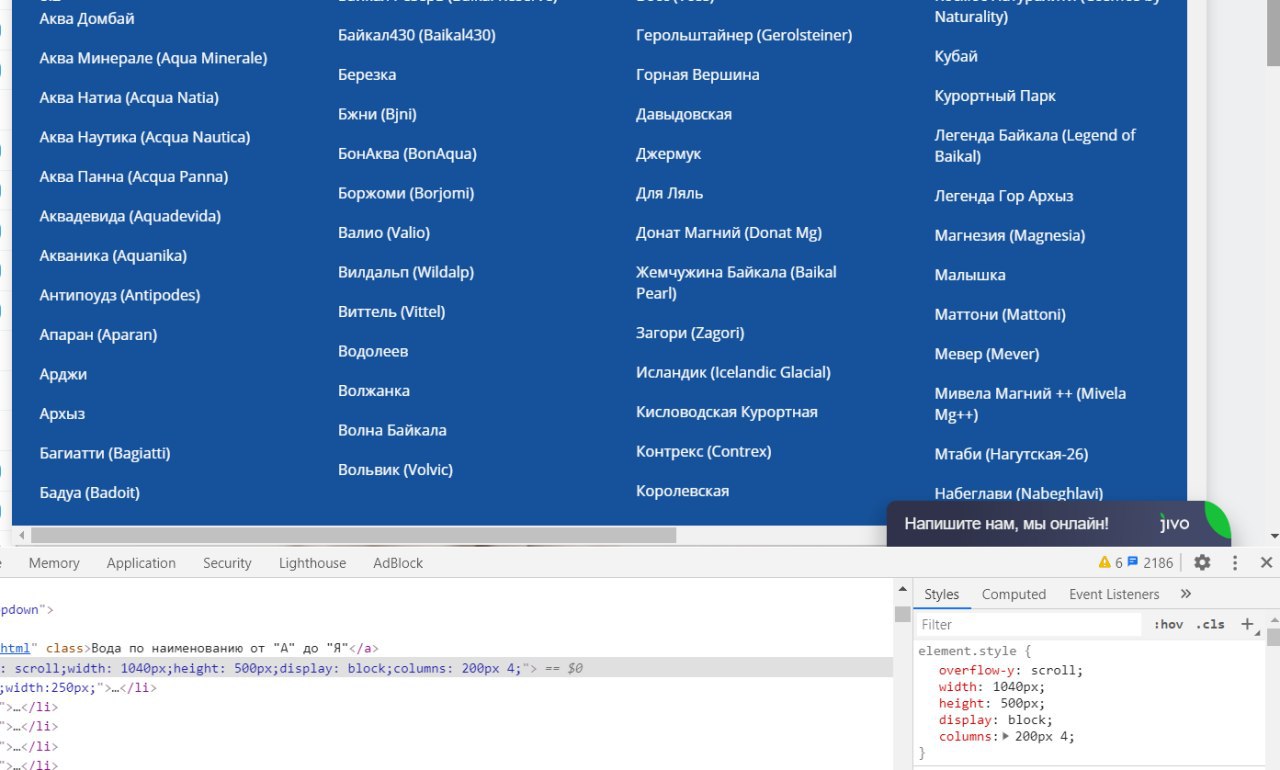The height and width of the screenshot is (770, 1280).
Task: Select the Styles tab
Action: (941, 594)
